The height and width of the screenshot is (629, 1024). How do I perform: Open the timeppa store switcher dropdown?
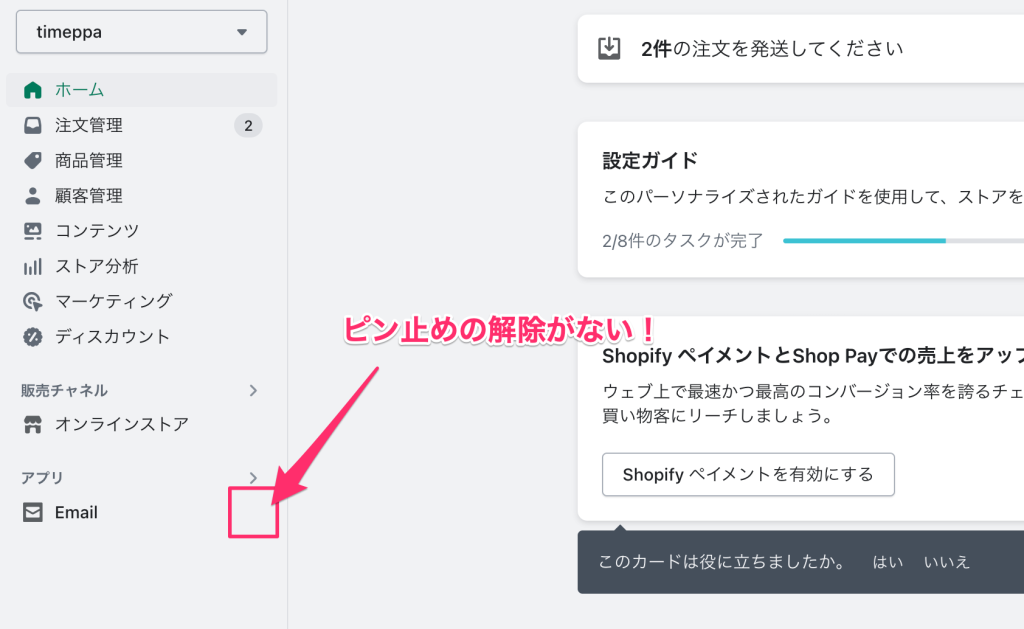(141, 31)
